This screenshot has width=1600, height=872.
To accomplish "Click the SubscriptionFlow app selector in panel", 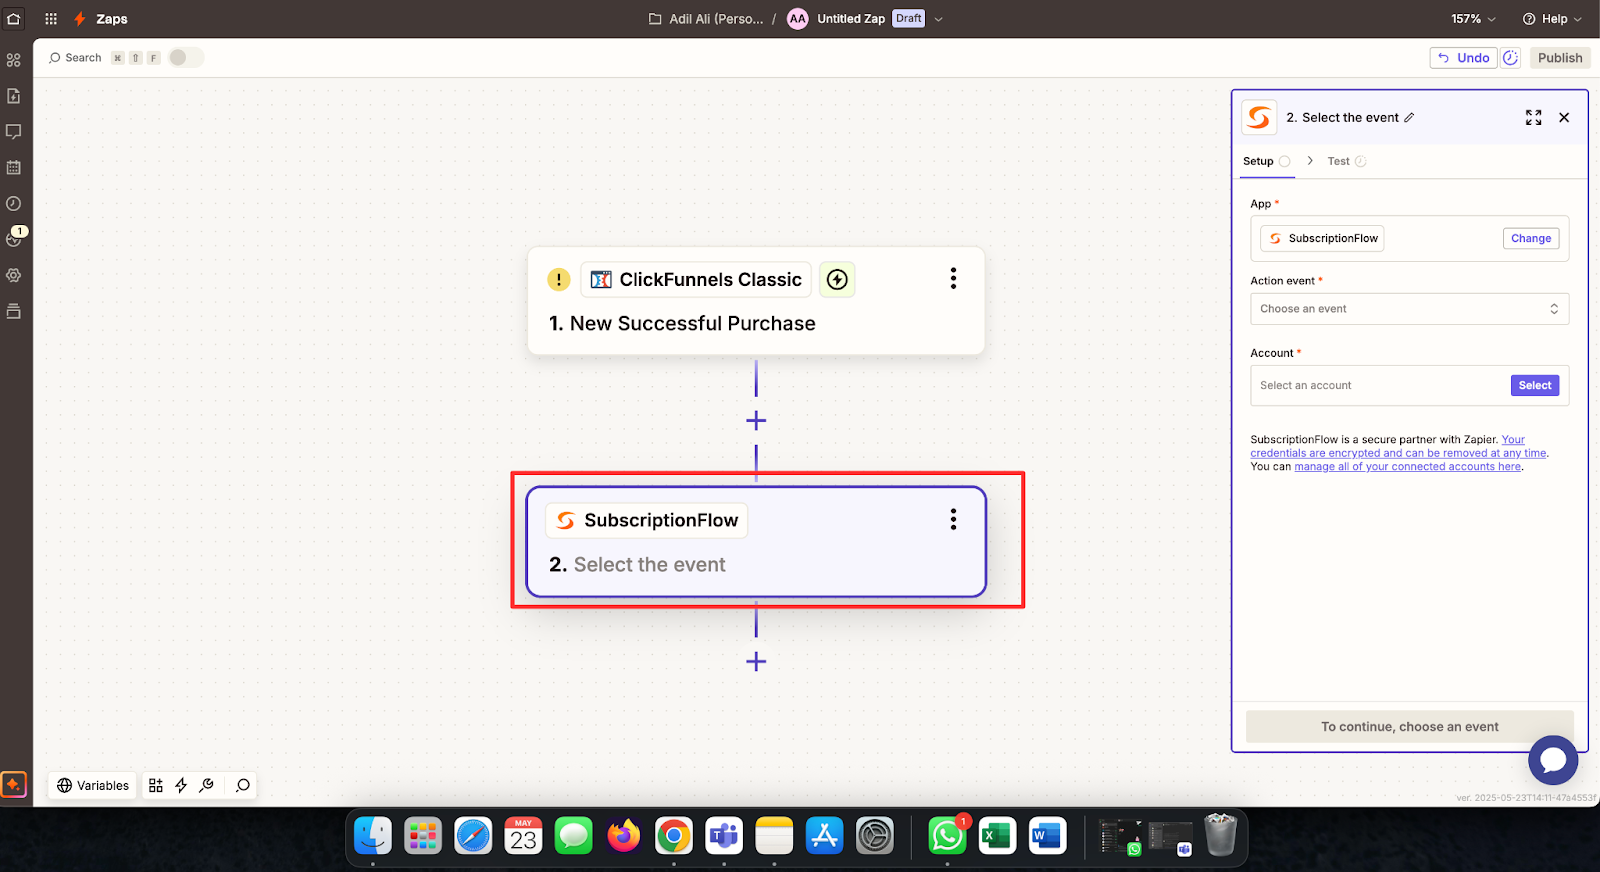I will [1322, 238].
